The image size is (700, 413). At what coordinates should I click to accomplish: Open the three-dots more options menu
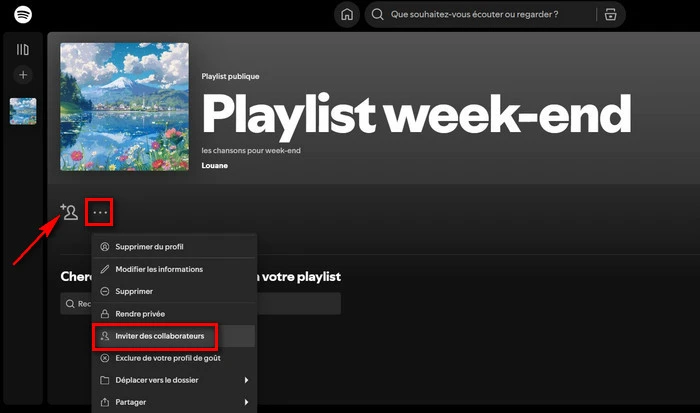click(x=99, y=212)
